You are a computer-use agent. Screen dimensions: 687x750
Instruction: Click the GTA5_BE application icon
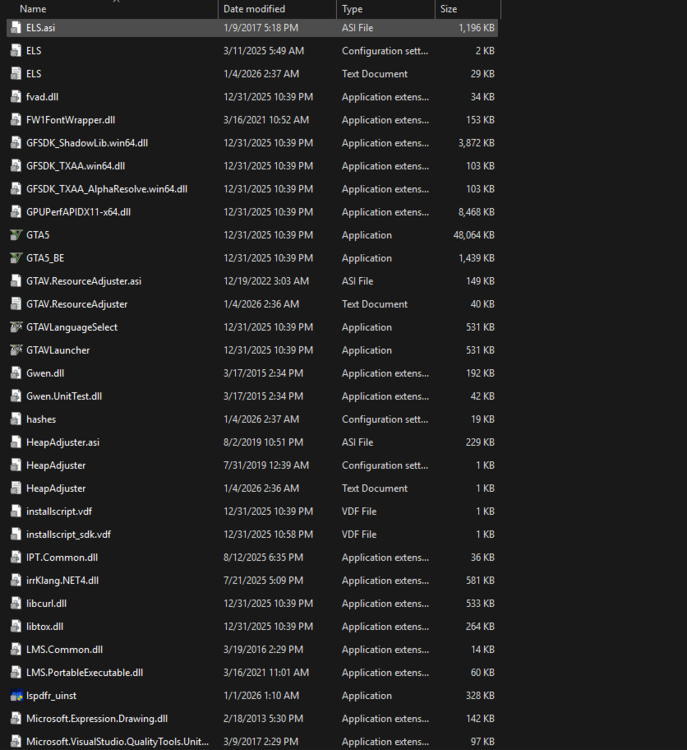(16, 258)
